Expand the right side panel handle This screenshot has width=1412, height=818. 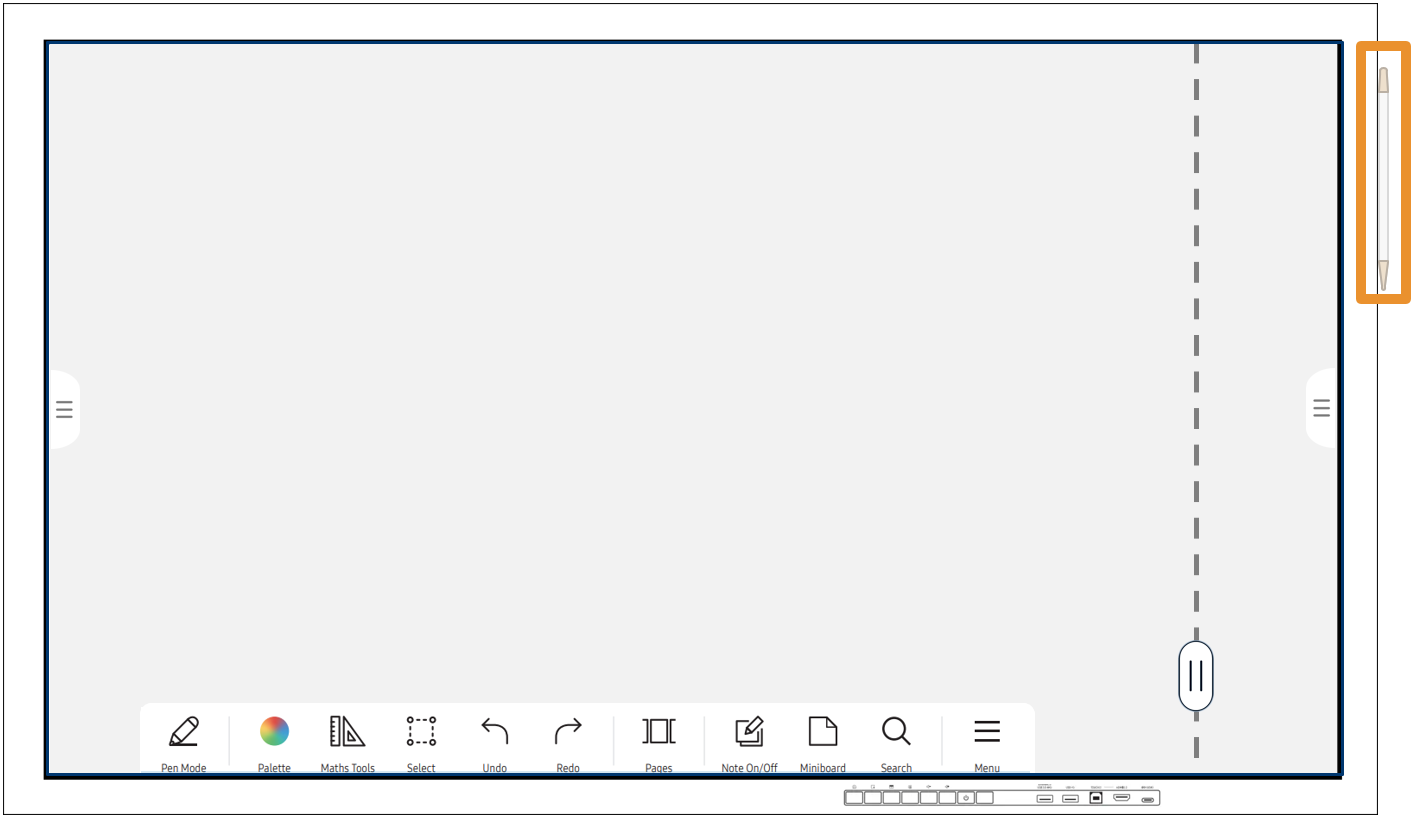(1321, 408)
